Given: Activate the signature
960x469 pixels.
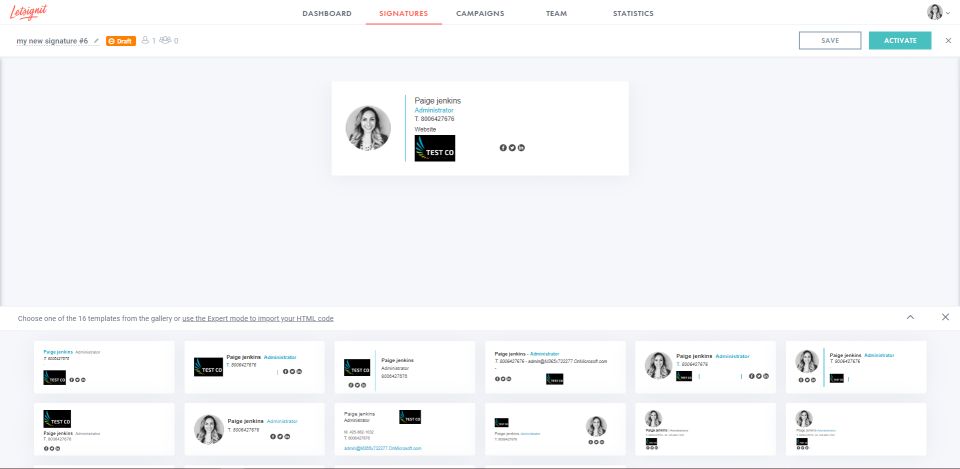Looking at the screenshot, I should tap(900, 40).
